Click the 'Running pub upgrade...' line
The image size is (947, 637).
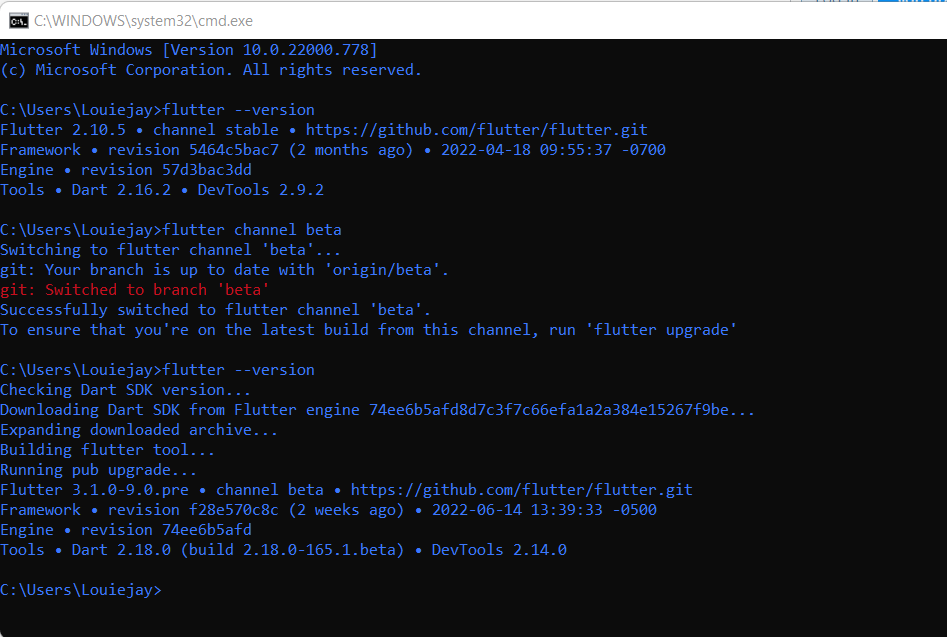click(98, 469)
